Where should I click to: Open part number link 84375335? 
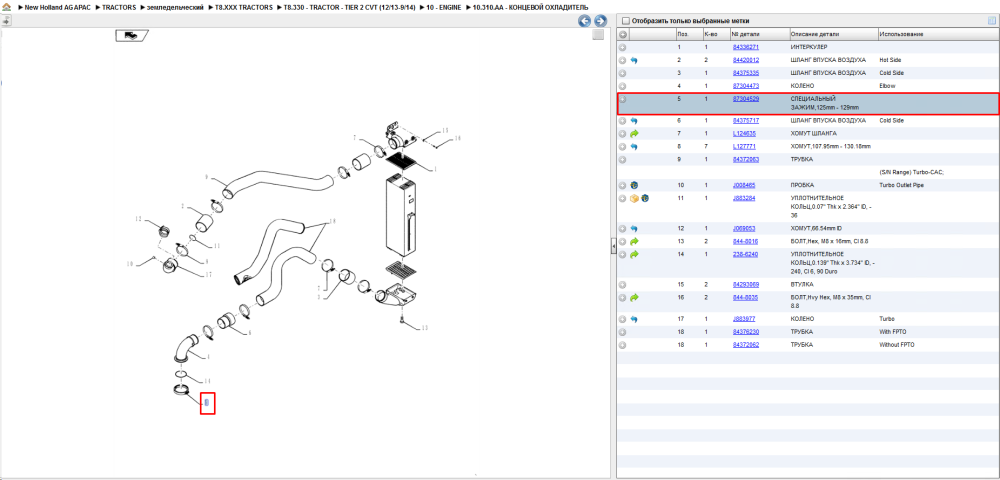click(746, 73)
